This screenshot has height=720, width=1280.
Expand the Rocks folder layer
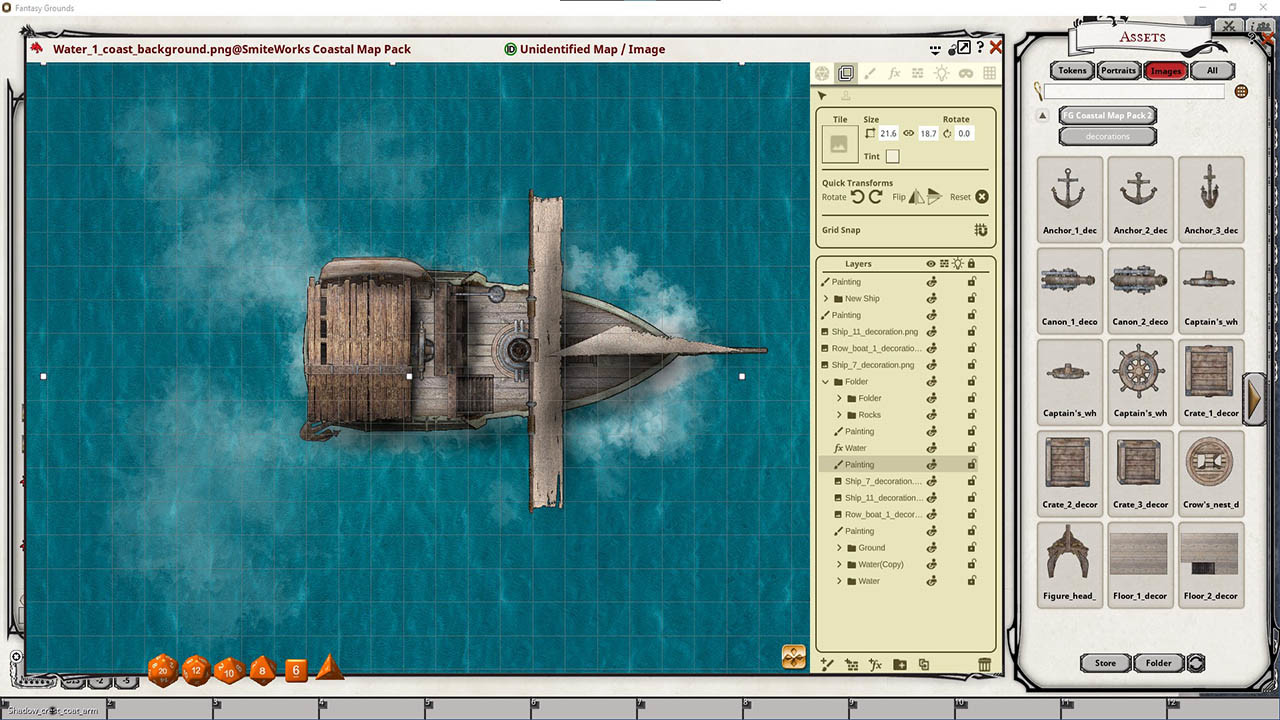[839, 415]
